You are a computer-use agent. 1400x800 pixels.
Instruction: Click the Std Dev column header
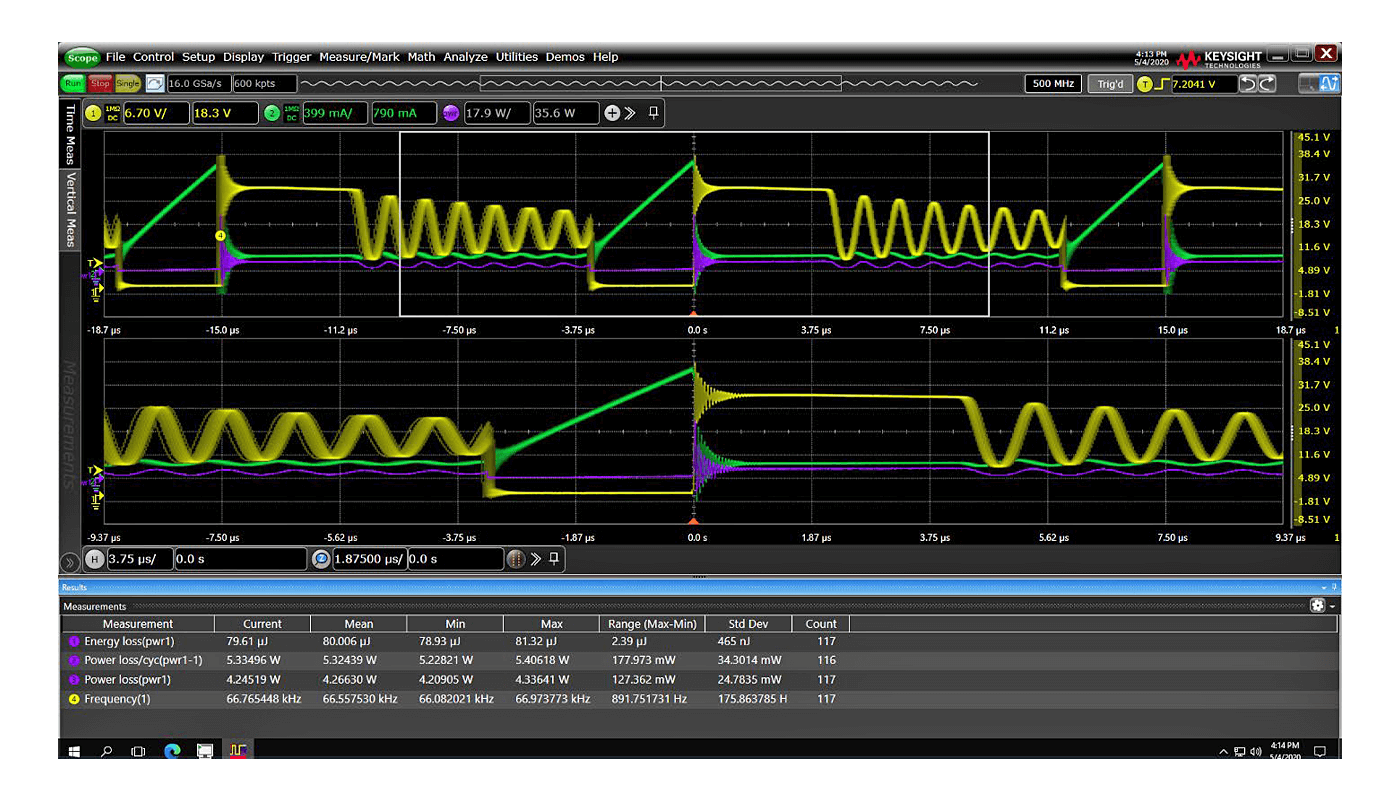point(748,624)
